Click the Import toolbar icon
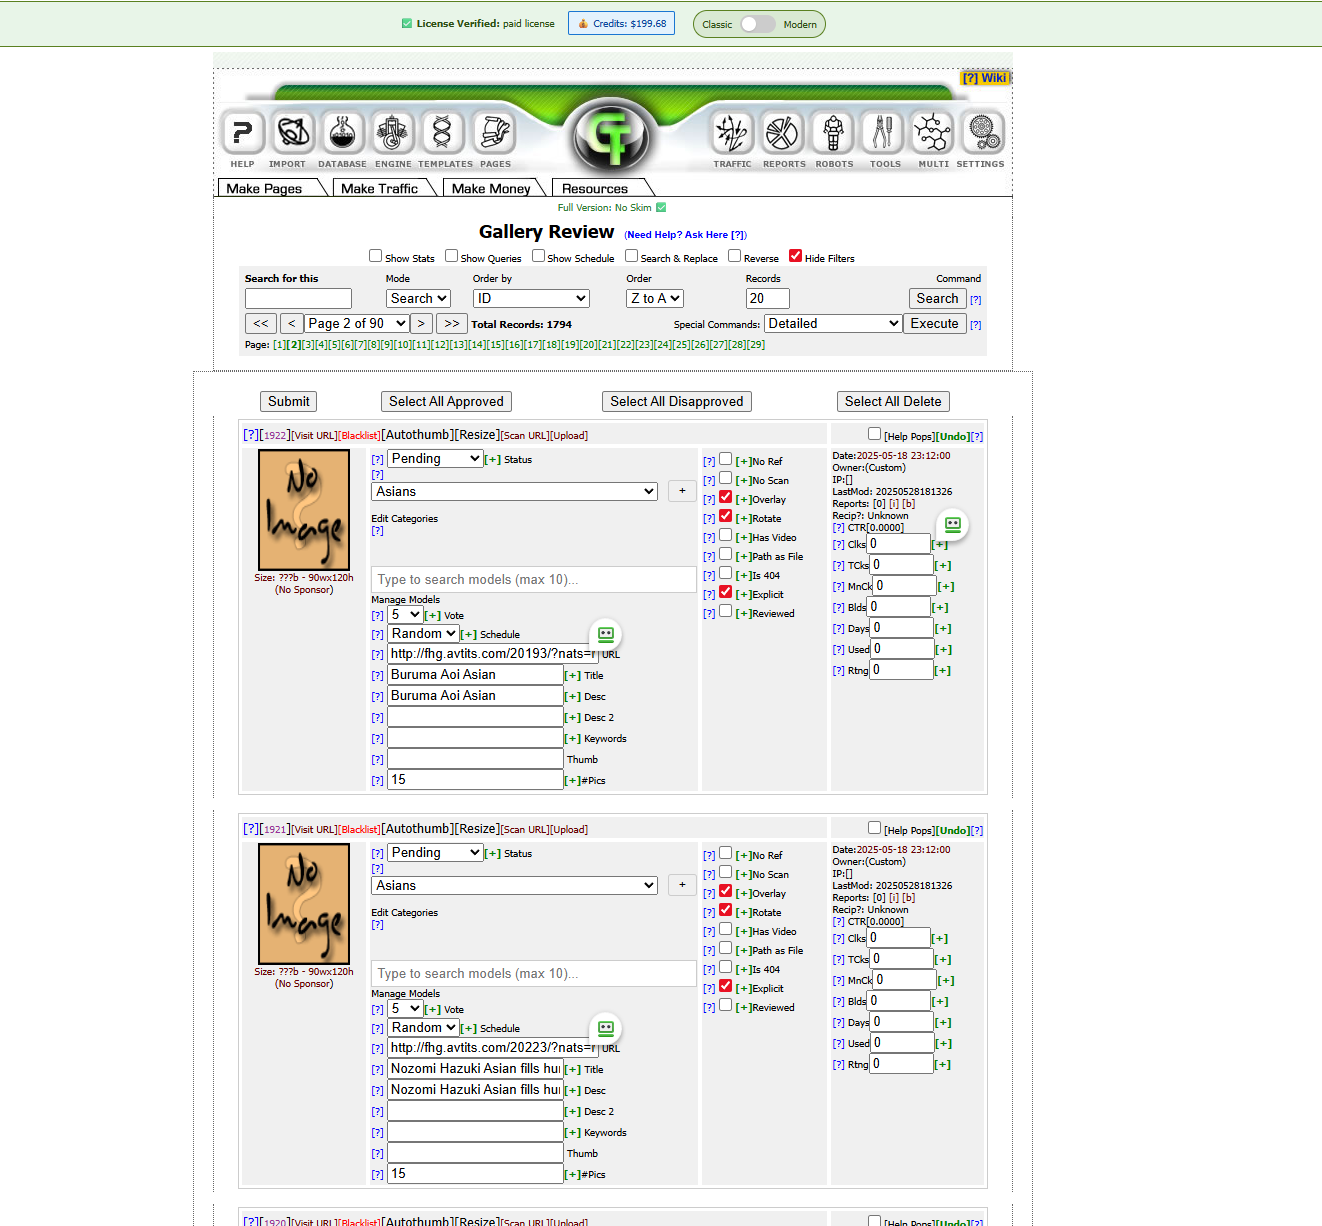 [x=292, y=133]
